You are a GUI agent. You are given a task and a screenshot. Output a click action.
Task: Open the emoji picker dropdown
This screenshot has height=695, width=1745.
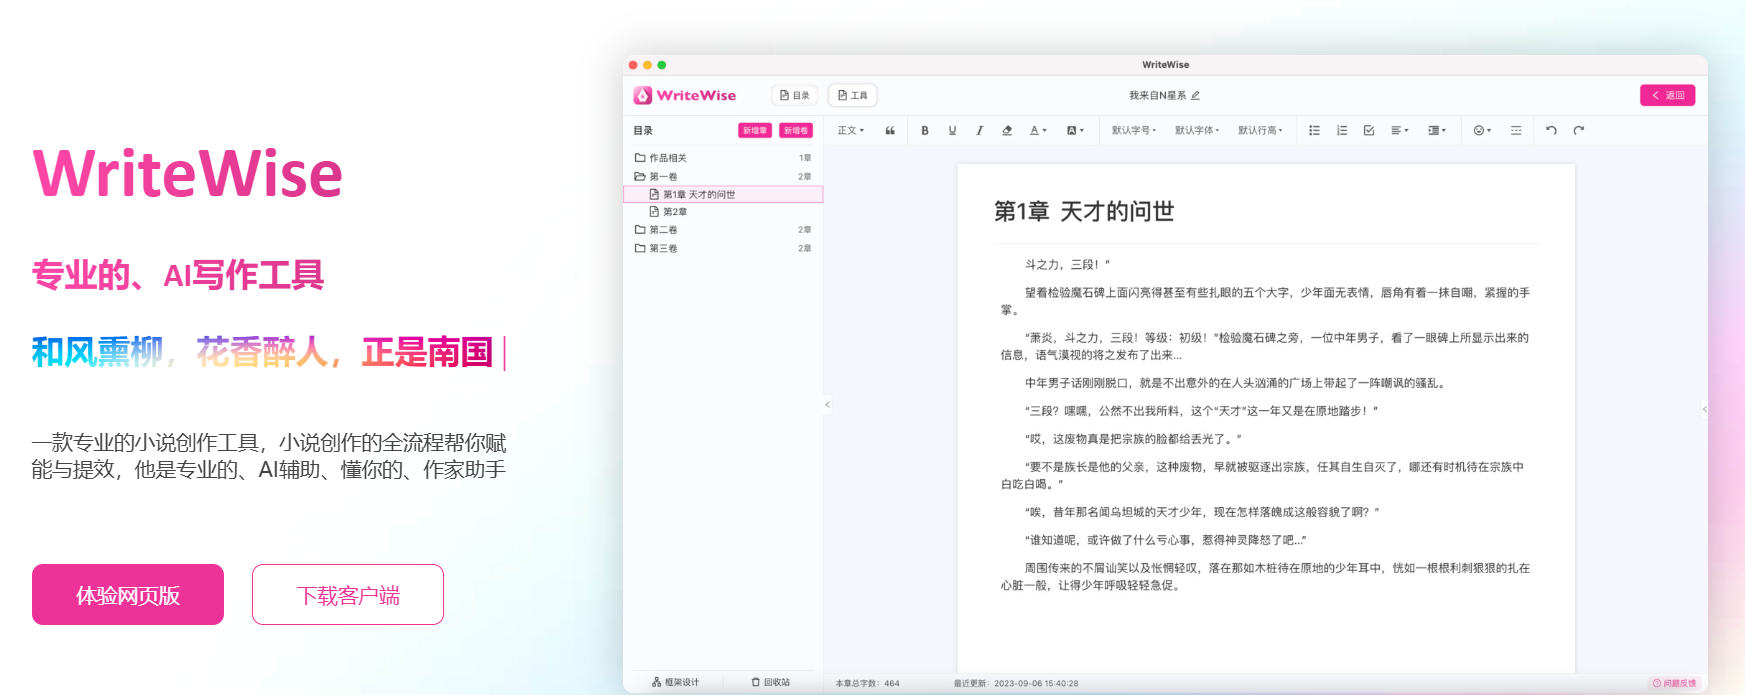click(x=1482, y=131)
